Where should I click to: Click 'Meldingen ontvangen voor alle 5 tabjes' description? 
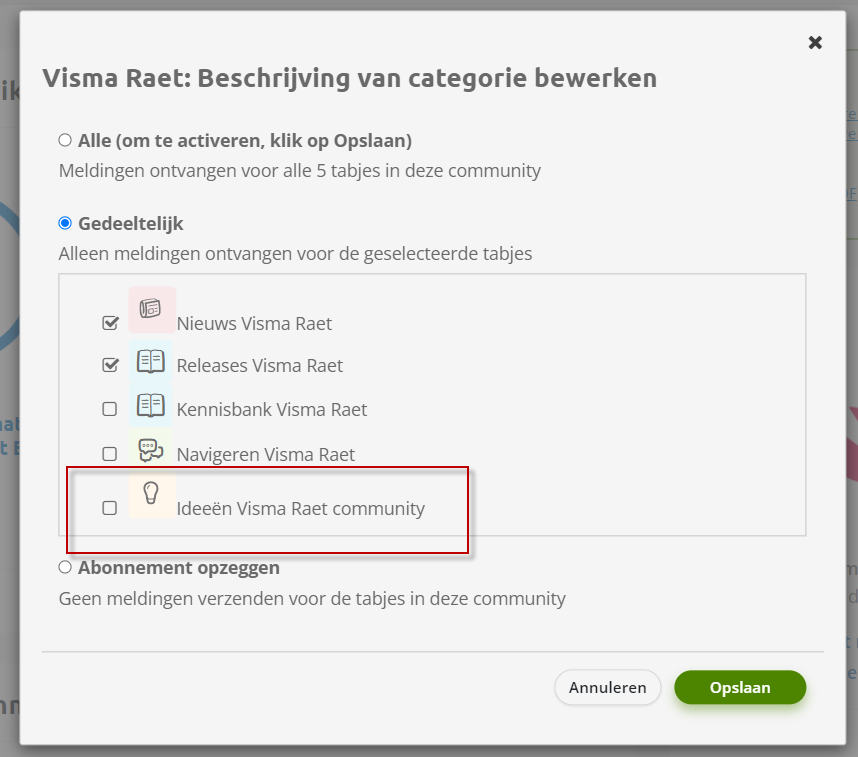click(x=300, y=171)
